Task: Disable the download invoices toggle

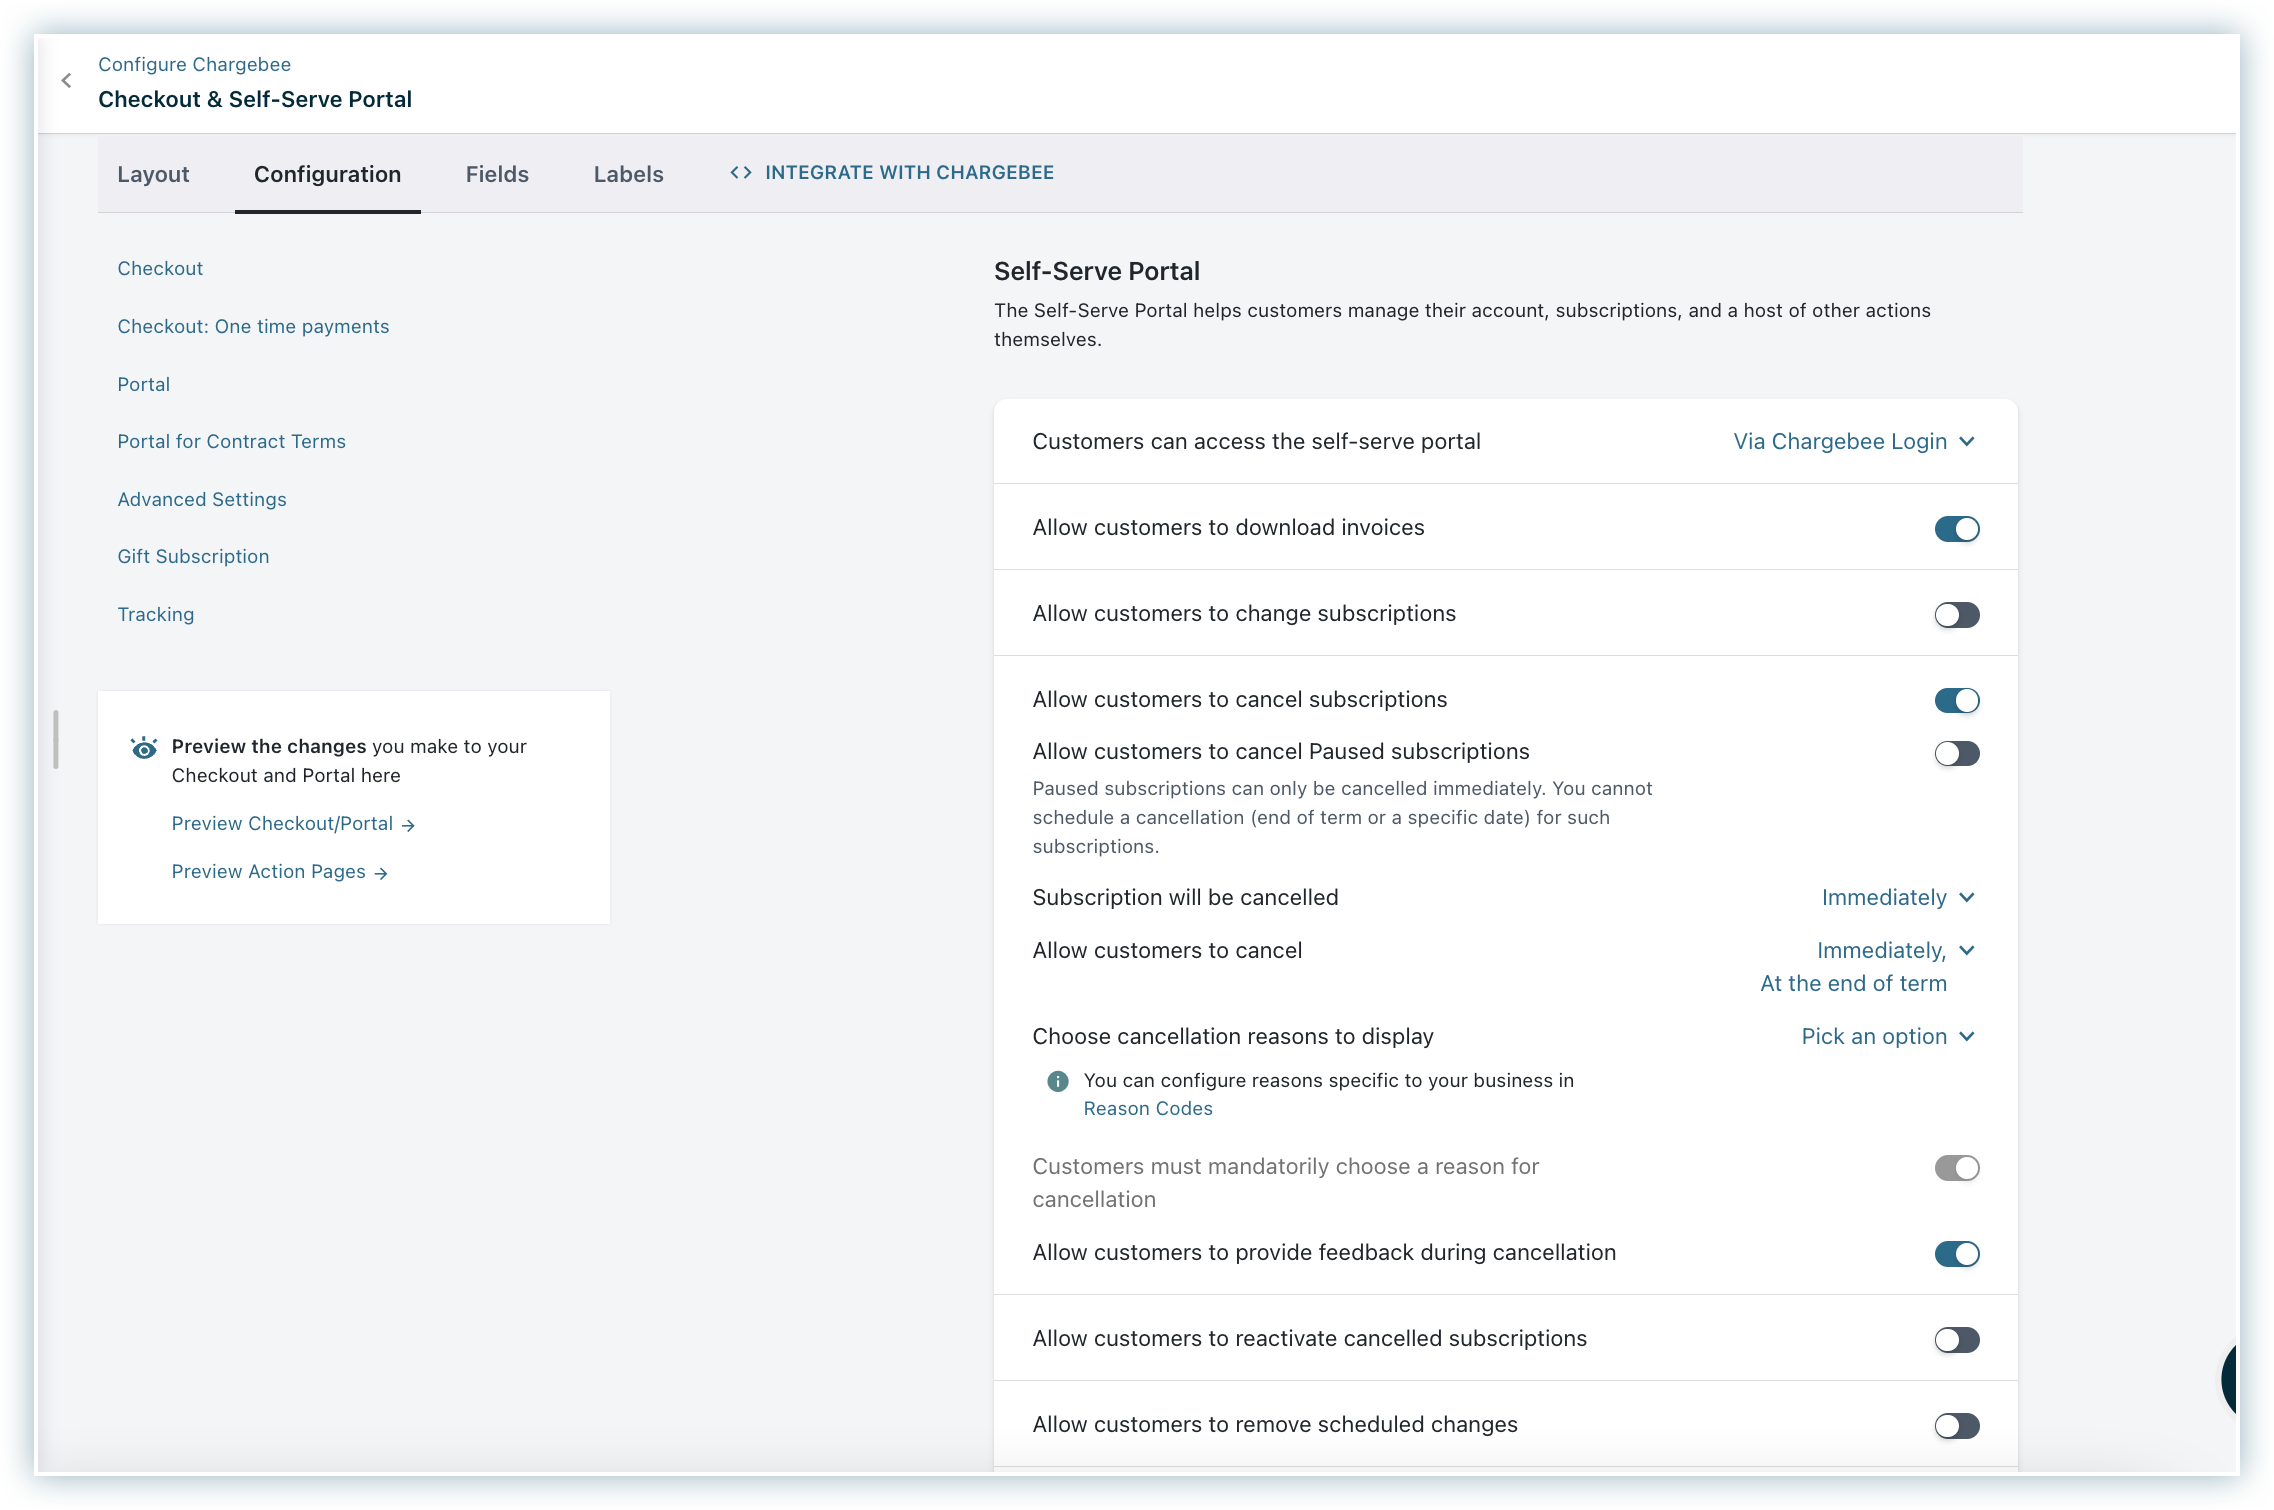Action: [1956, 529]
